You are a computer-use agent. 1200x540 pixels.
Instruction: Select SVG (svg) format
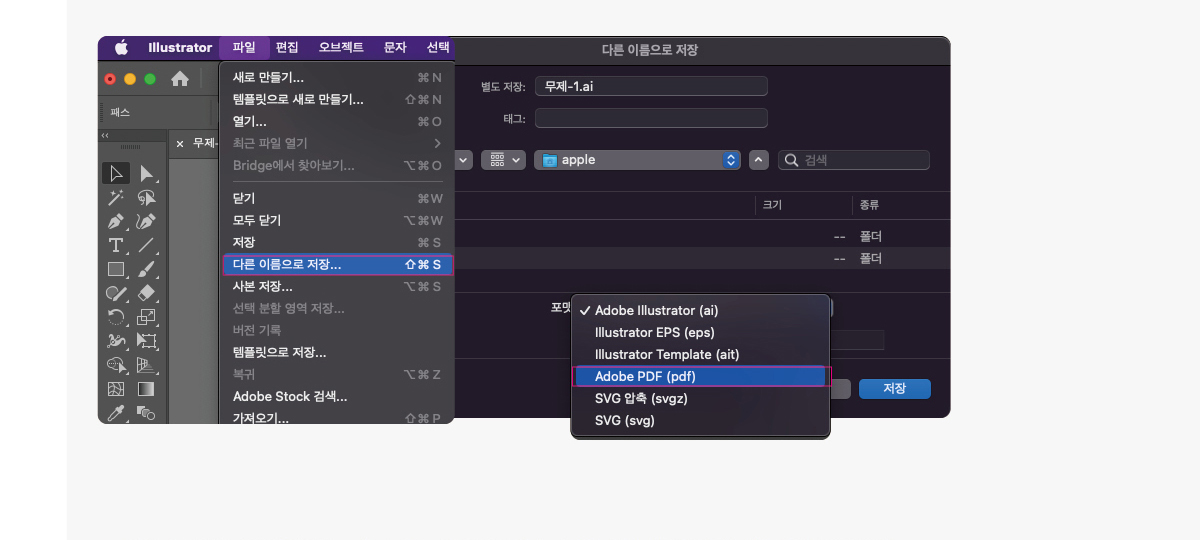click(x=700, y=420)
